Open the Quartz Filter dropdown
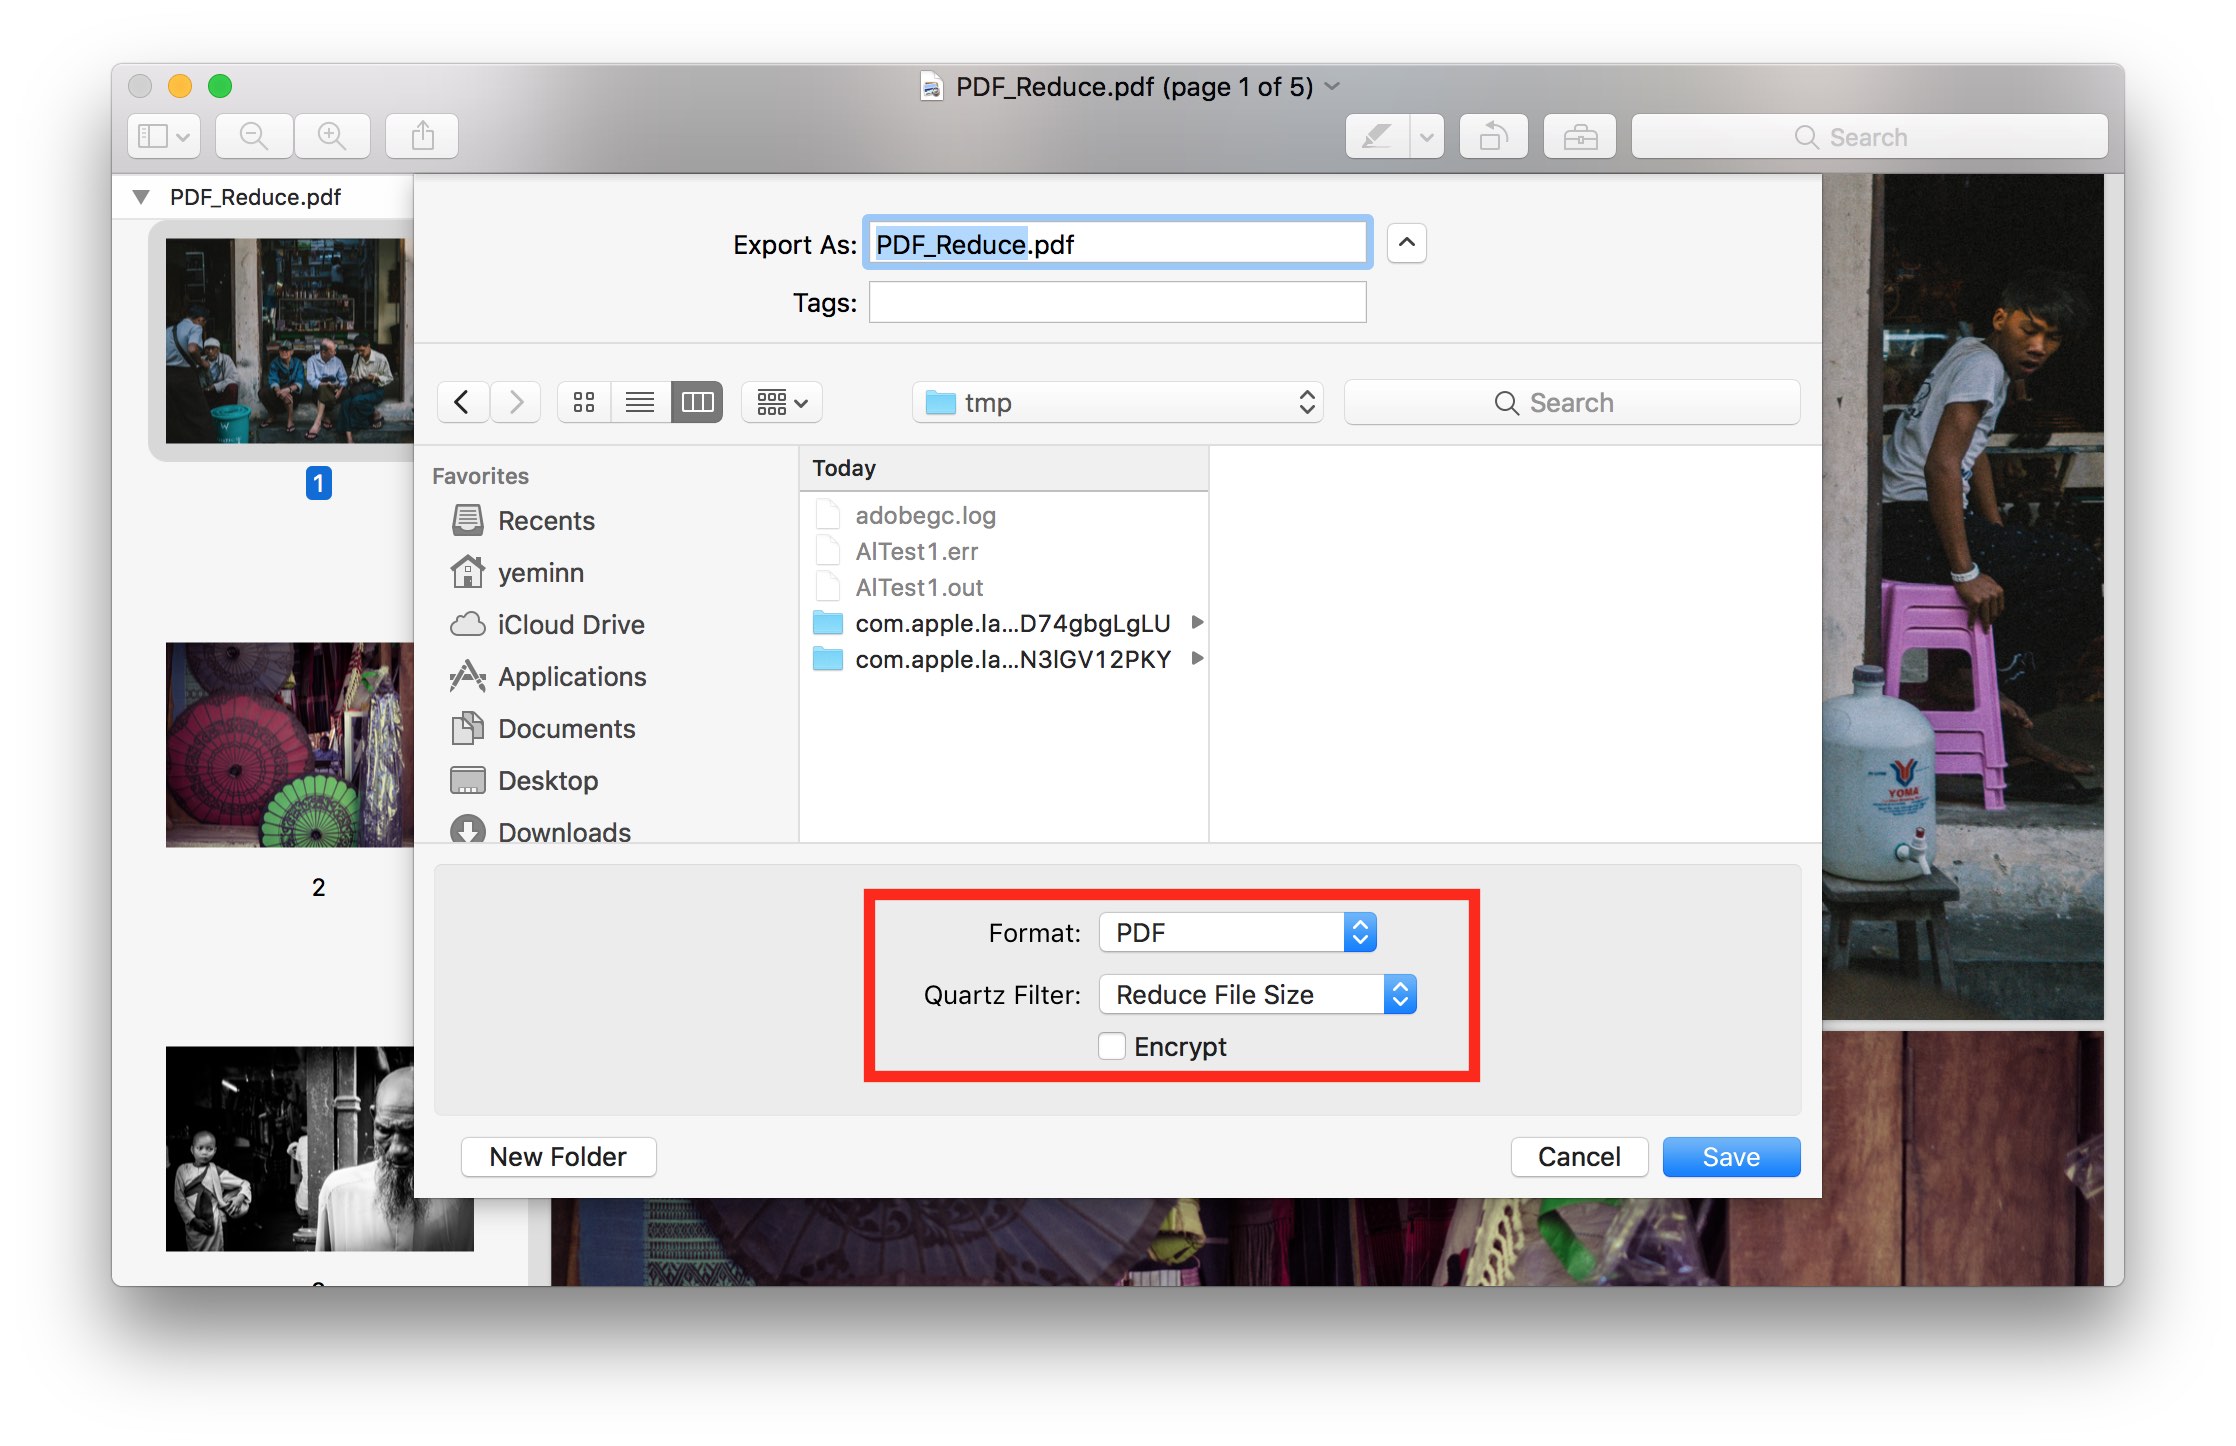The height and width of the screenshot is (1446, 2236). tap(1257, 994)
